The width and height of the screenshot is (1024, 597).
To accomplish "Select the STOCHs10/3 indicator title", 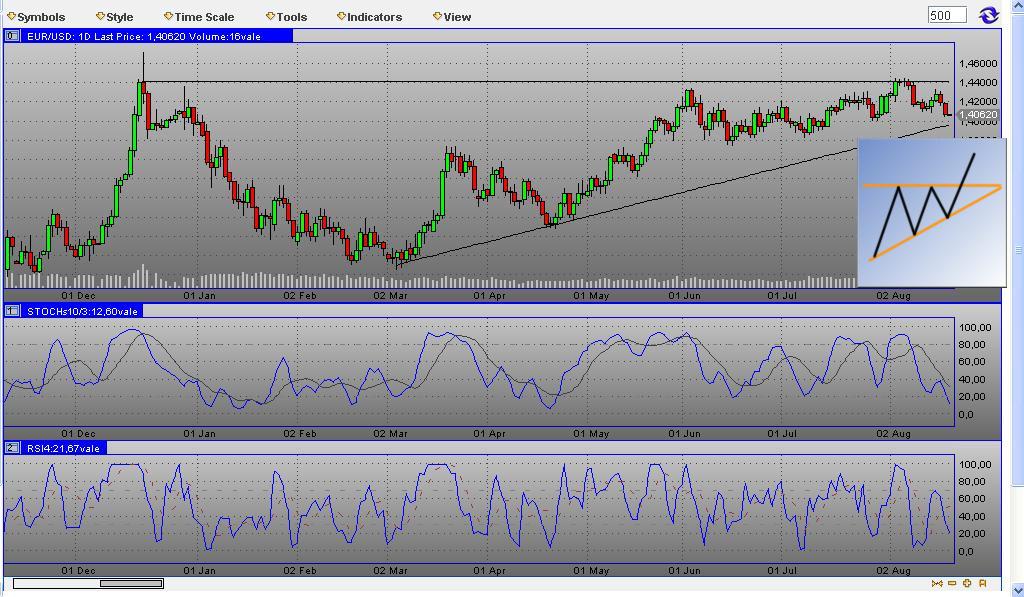I will coord(82,312).
